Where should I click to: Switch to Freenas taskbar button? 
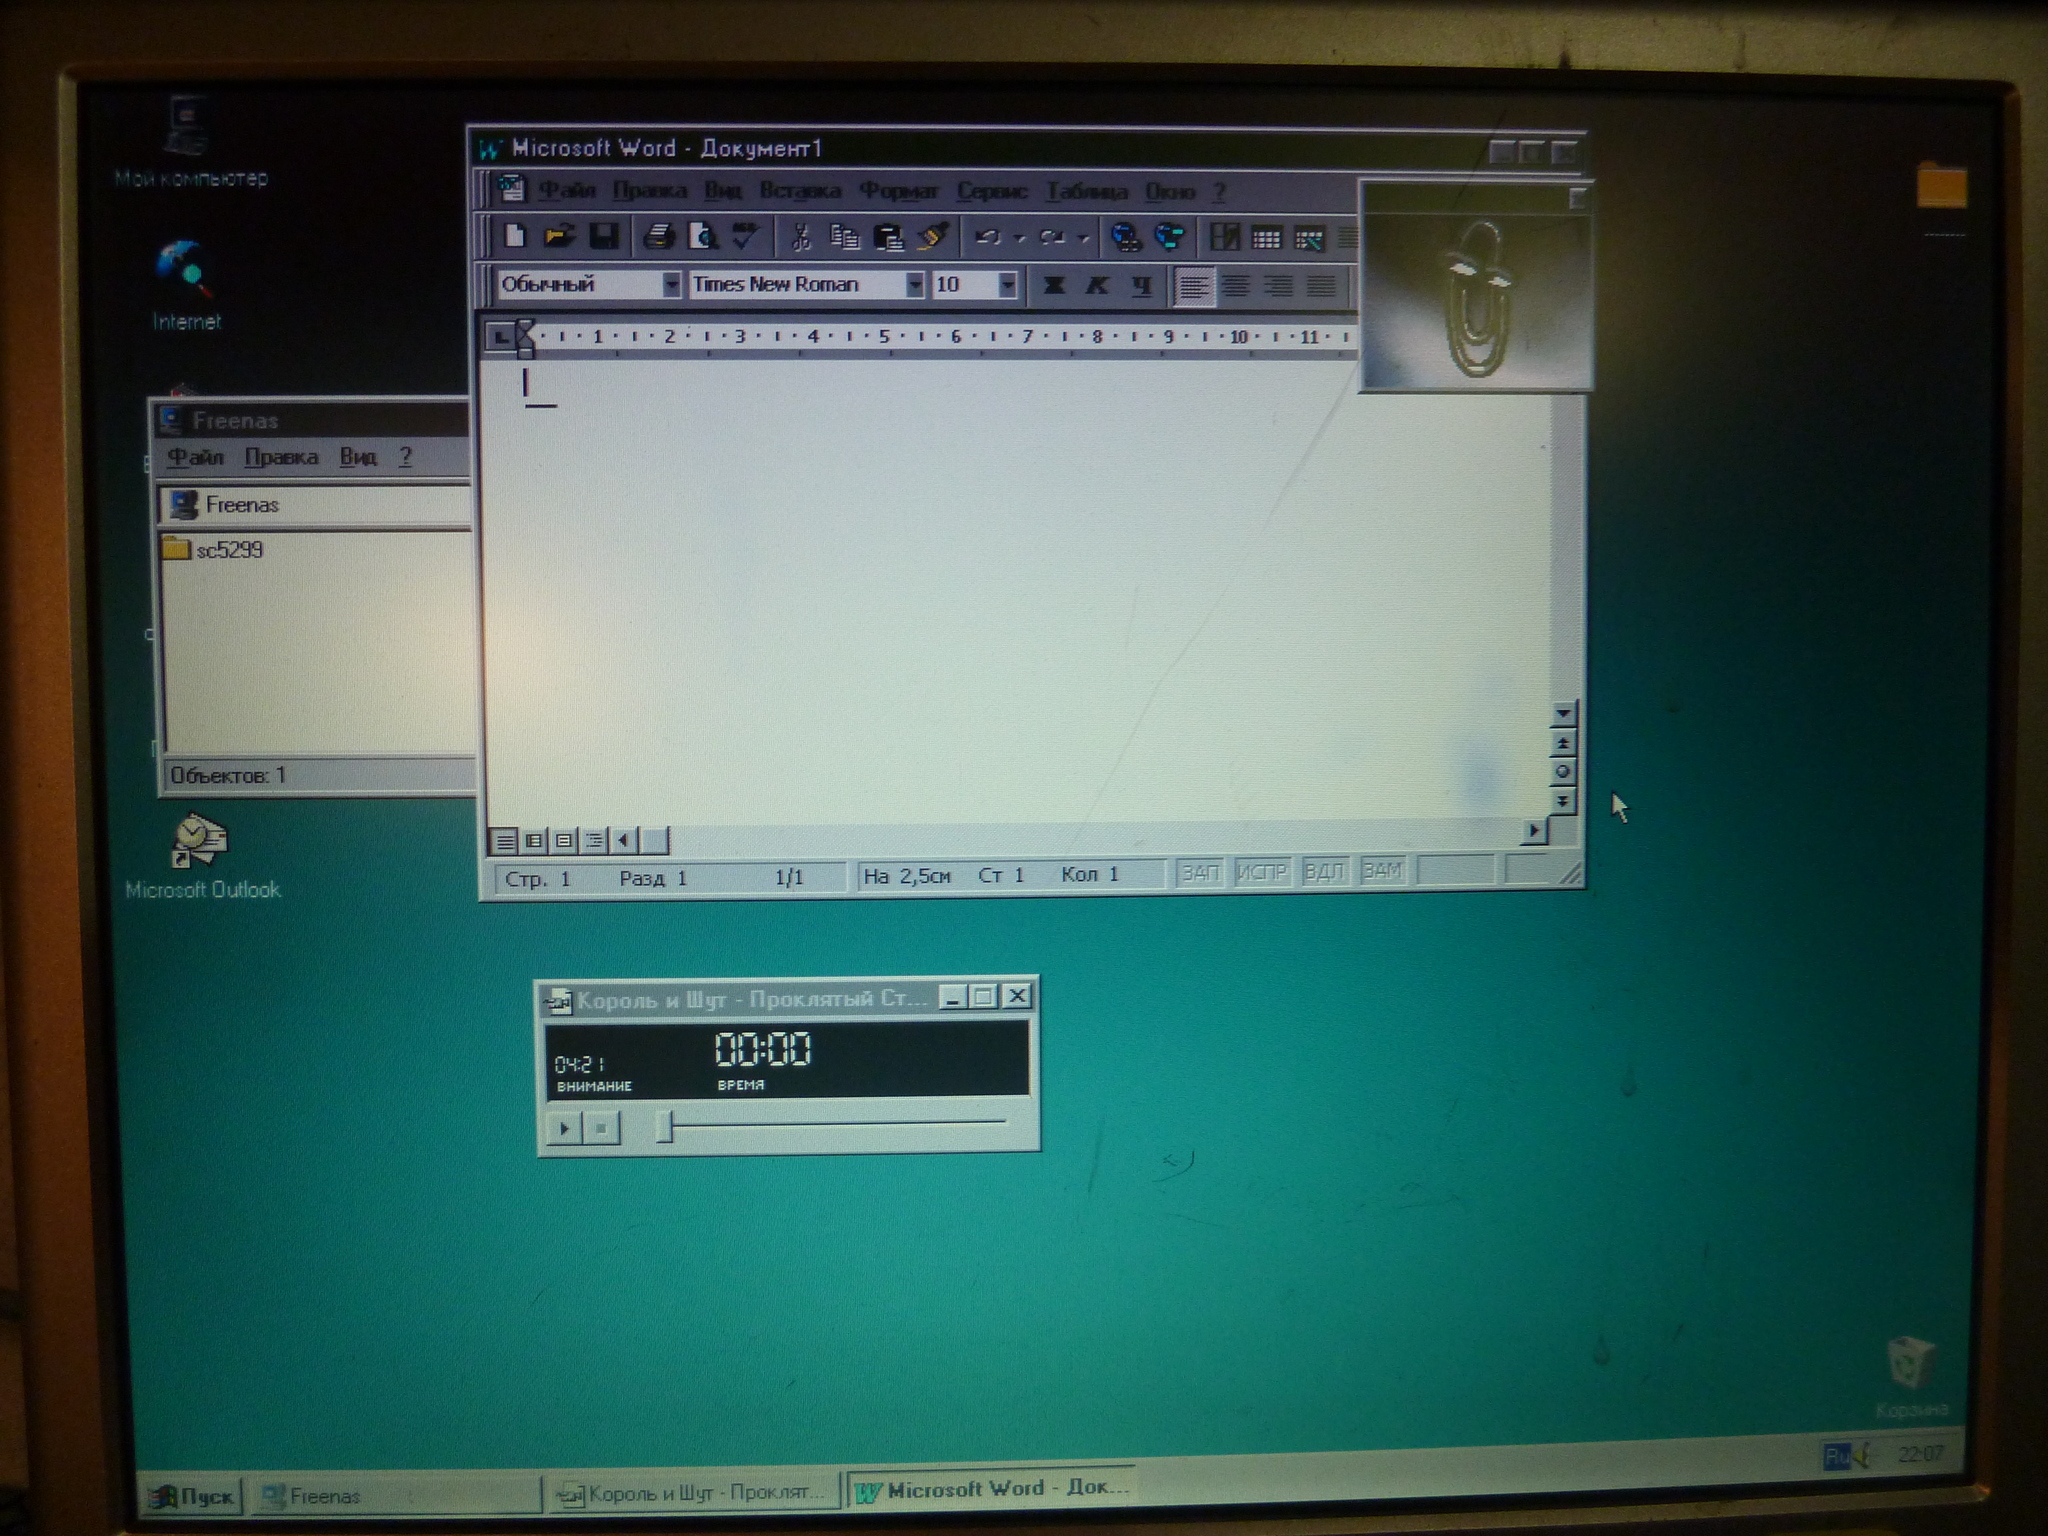(395, 1496)
